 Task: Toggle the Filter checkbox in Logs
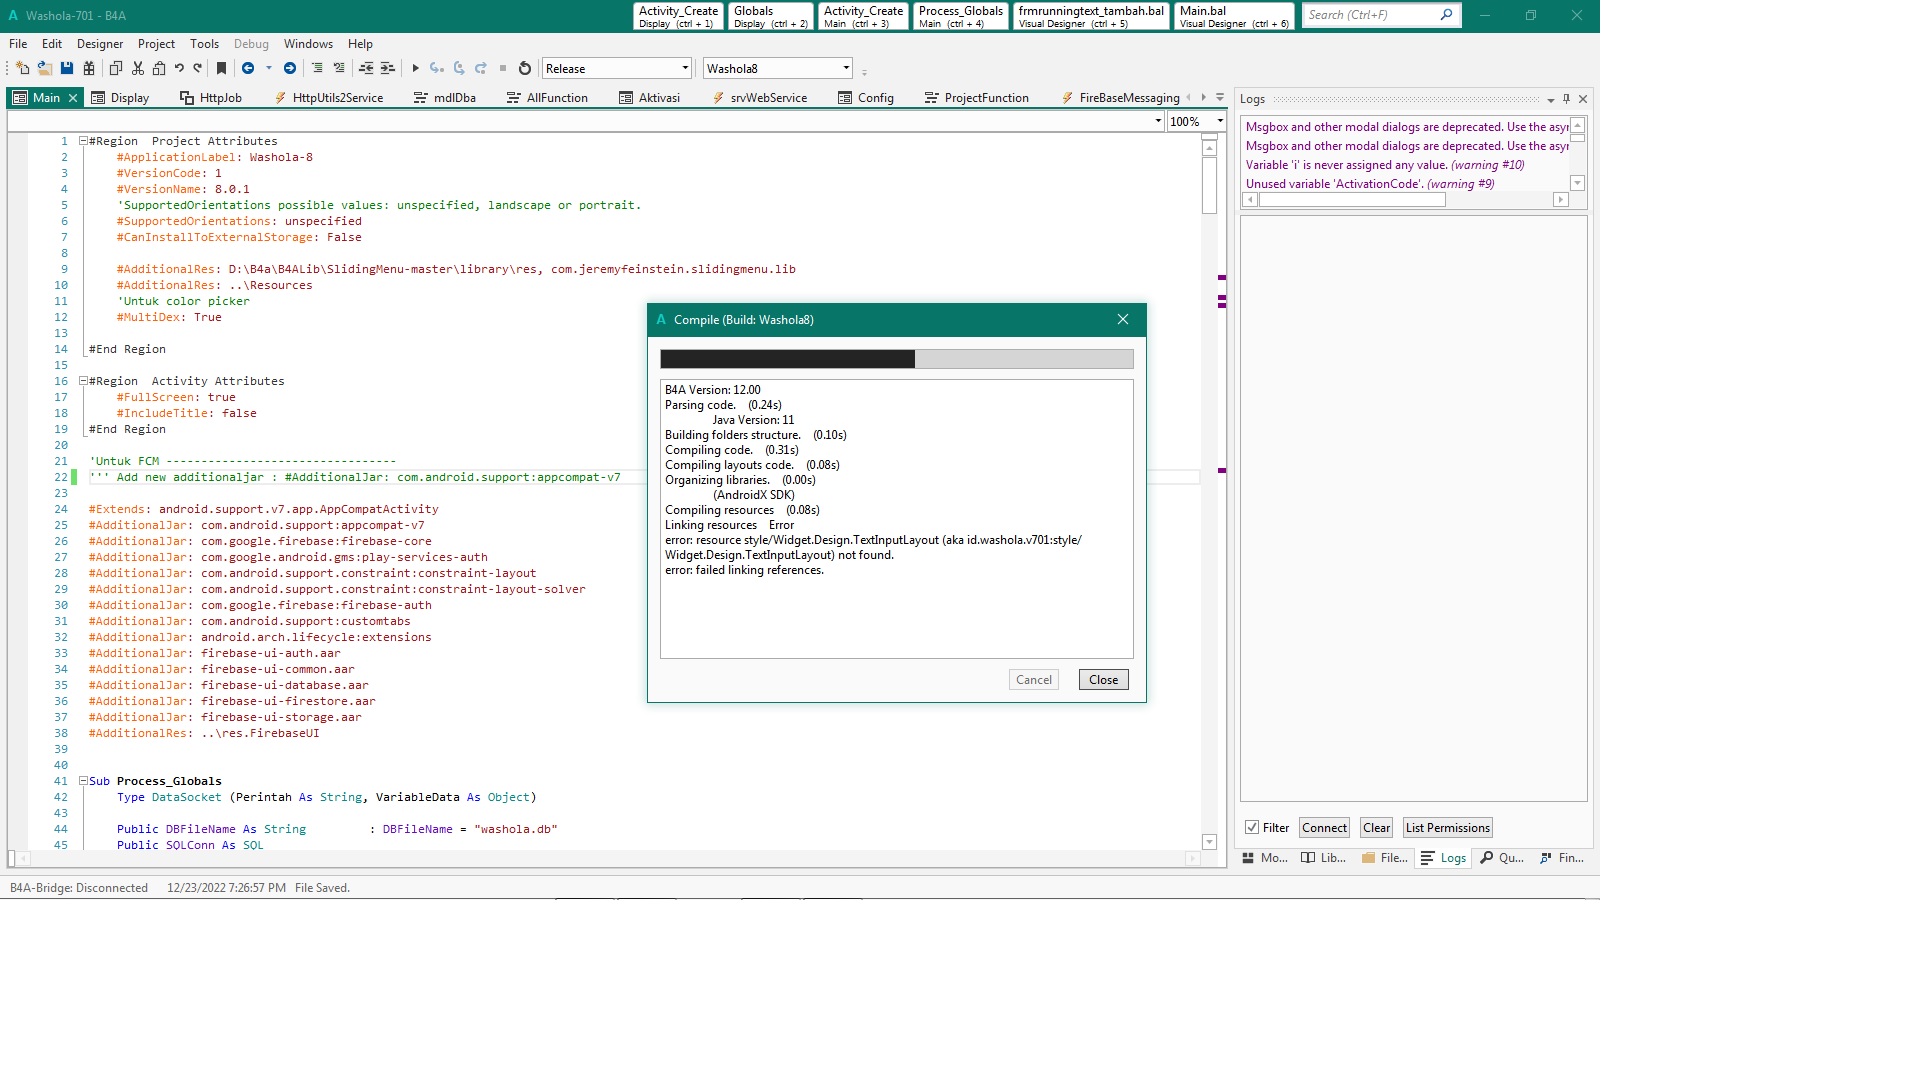(1252, 827)
